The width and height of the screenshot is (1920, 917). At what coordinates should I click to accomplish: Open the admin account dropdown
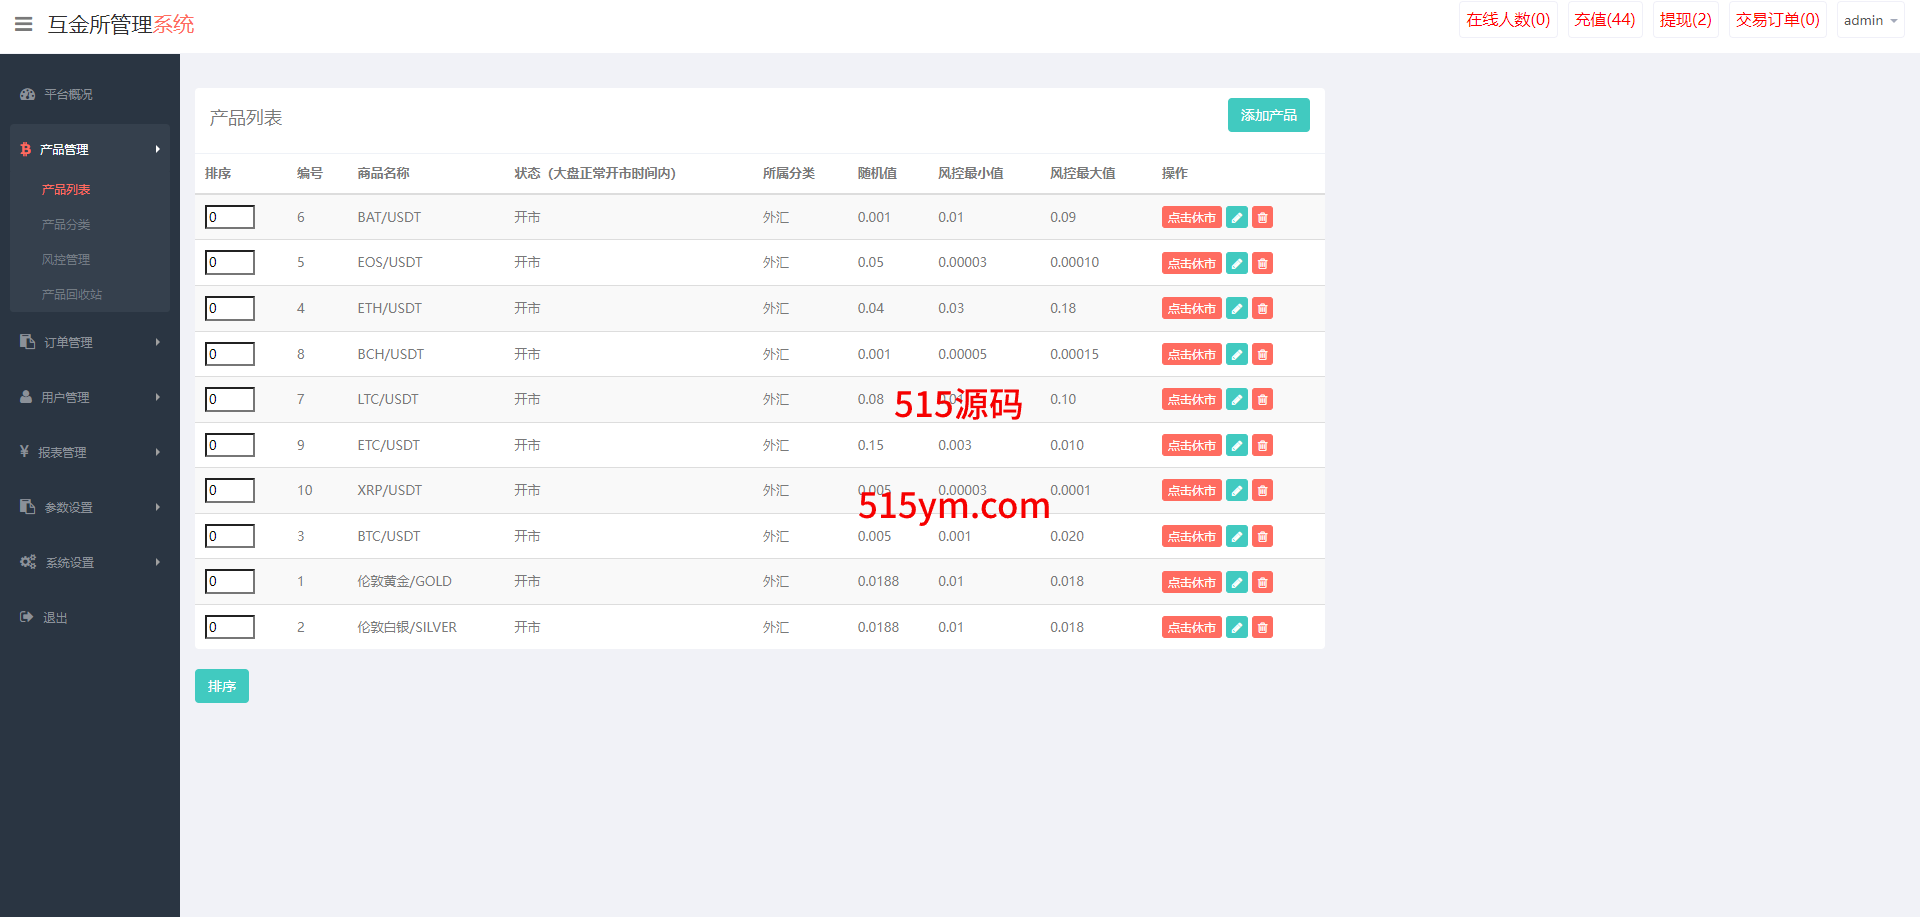(x=1869, y=20)
